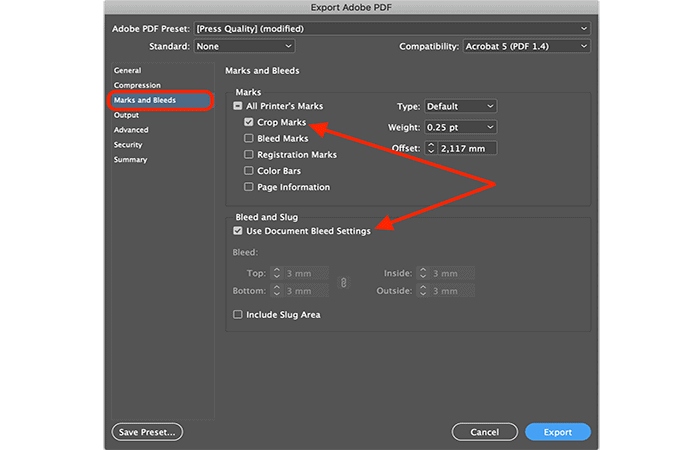Select the Security section
This screenshot has width=700, height=450.
coord(128,145)
